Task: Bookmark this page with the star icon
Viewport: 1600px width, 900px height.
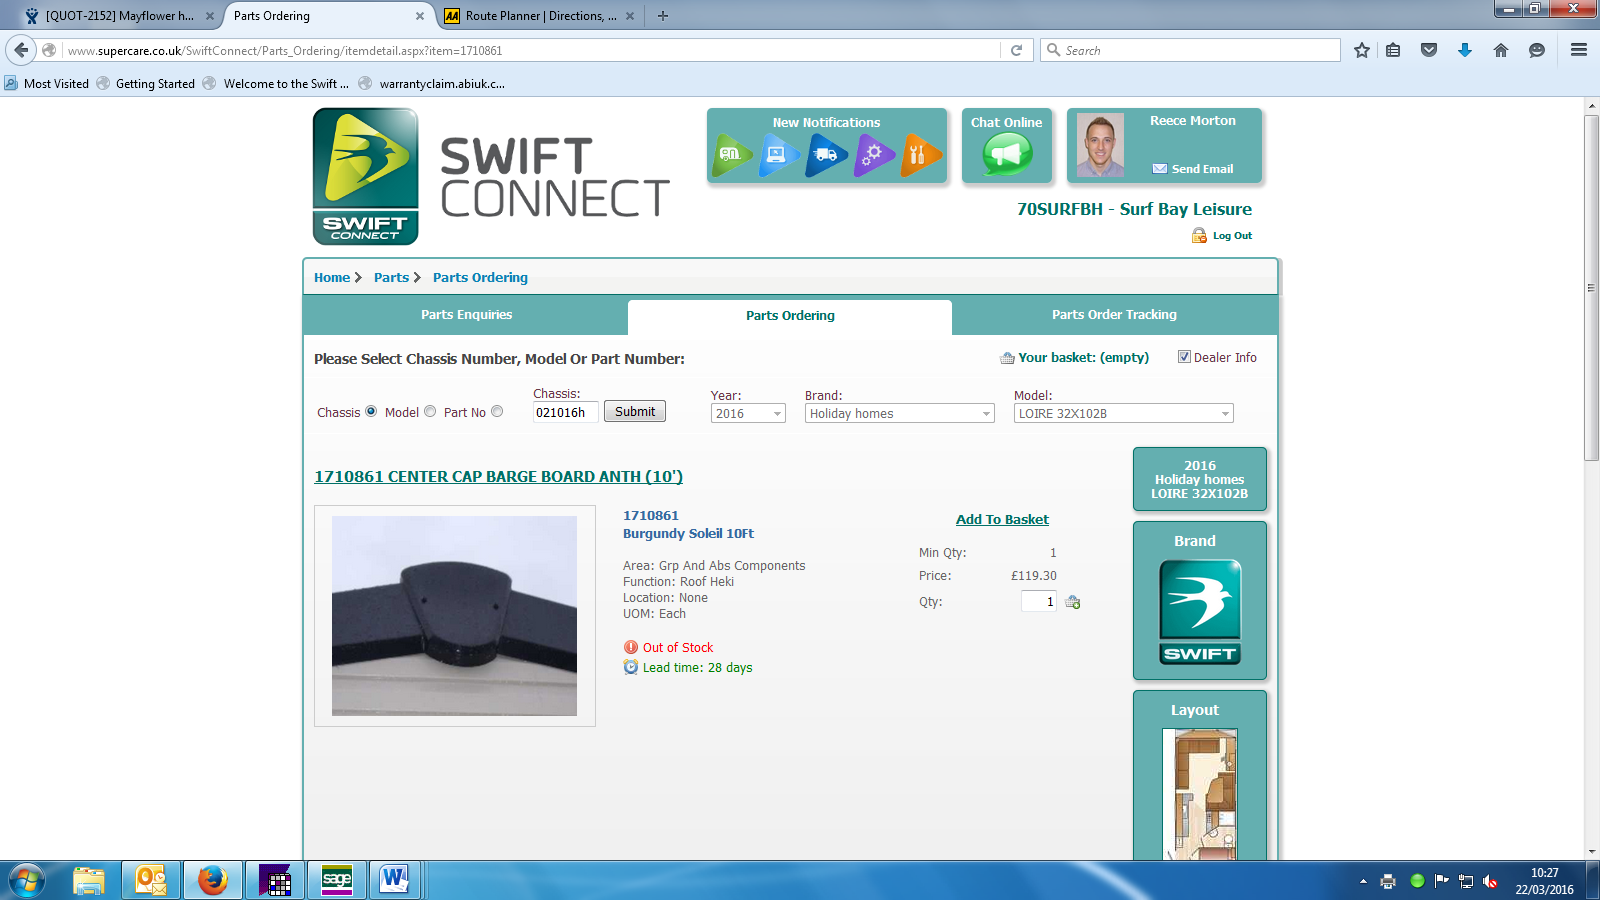Action: 1362,50
